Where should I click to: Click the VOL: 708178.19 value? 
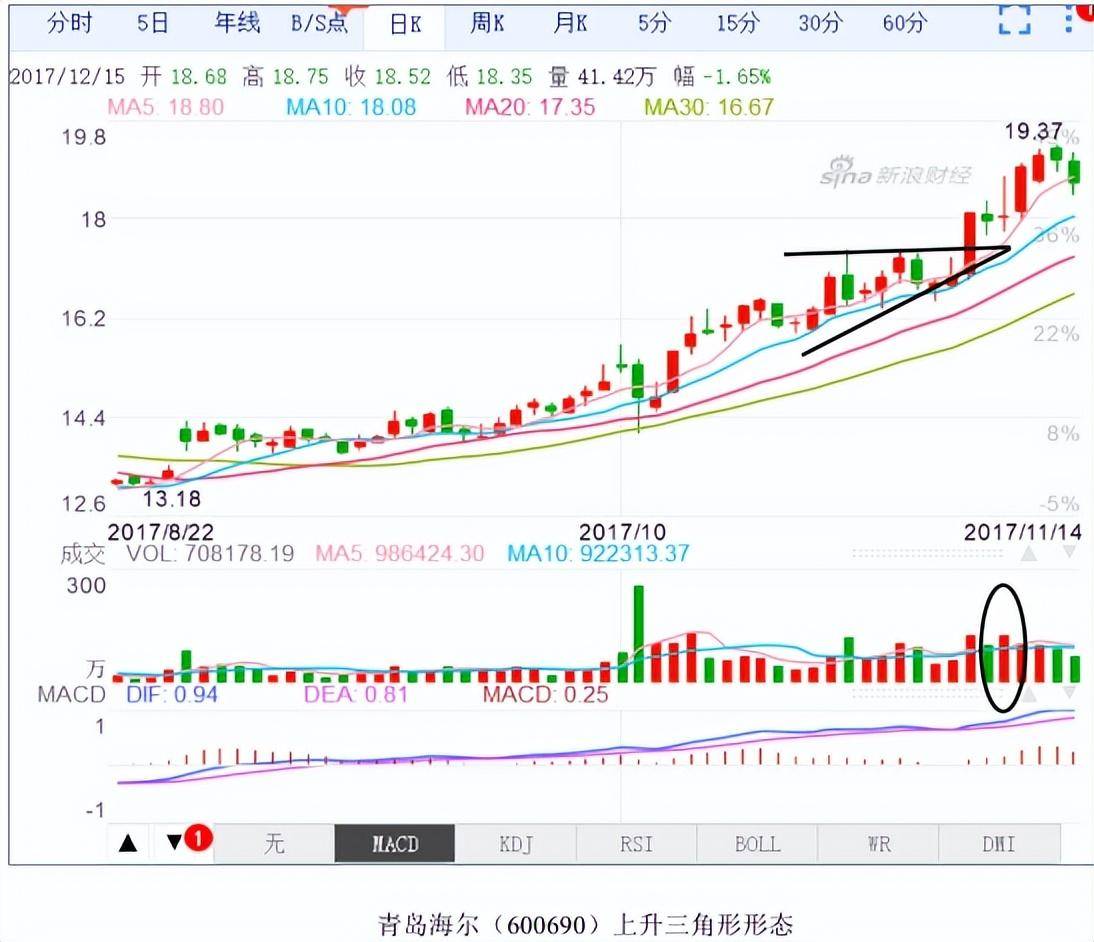(210, 553)
